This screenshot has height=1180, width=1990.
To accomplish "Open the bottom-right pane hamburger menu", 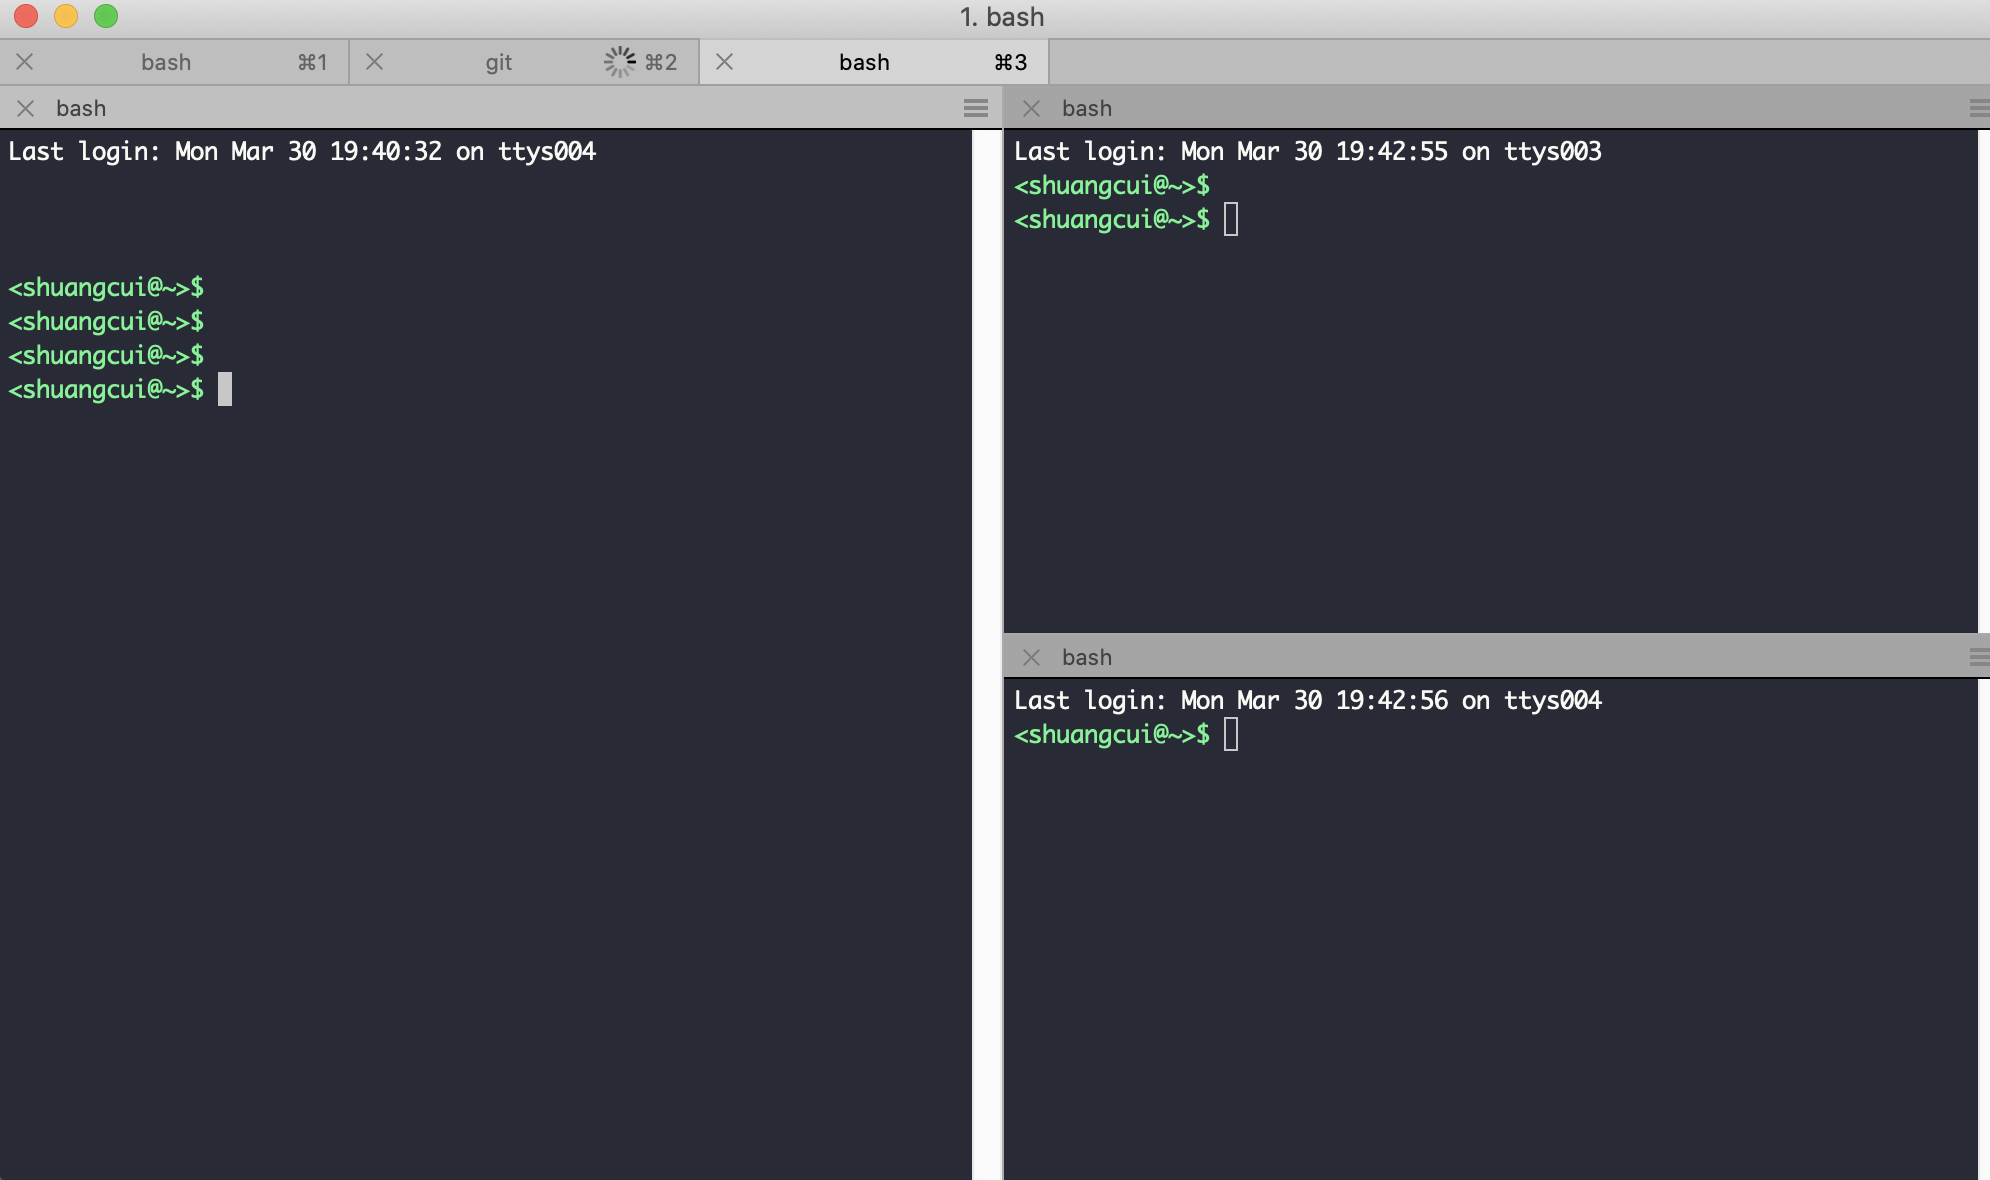I will (x=1979, y=657).
